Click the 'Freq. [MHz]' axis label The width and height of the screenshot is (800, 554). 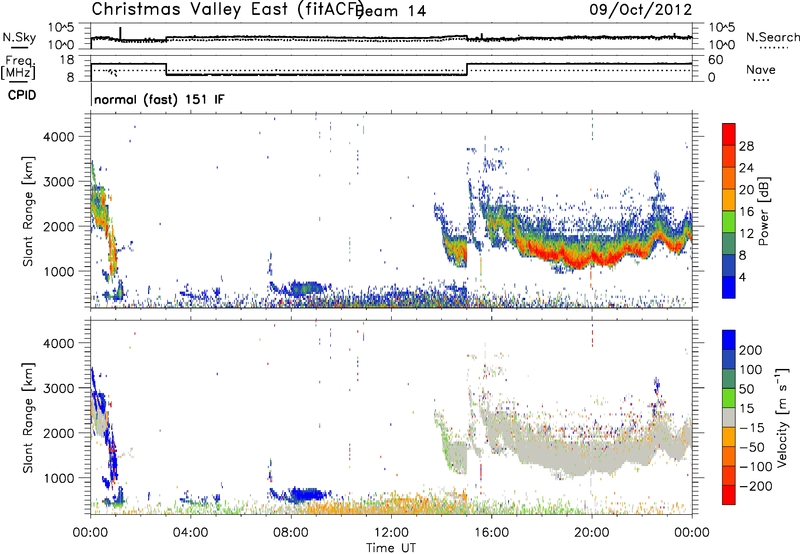[x=19, y=68]
